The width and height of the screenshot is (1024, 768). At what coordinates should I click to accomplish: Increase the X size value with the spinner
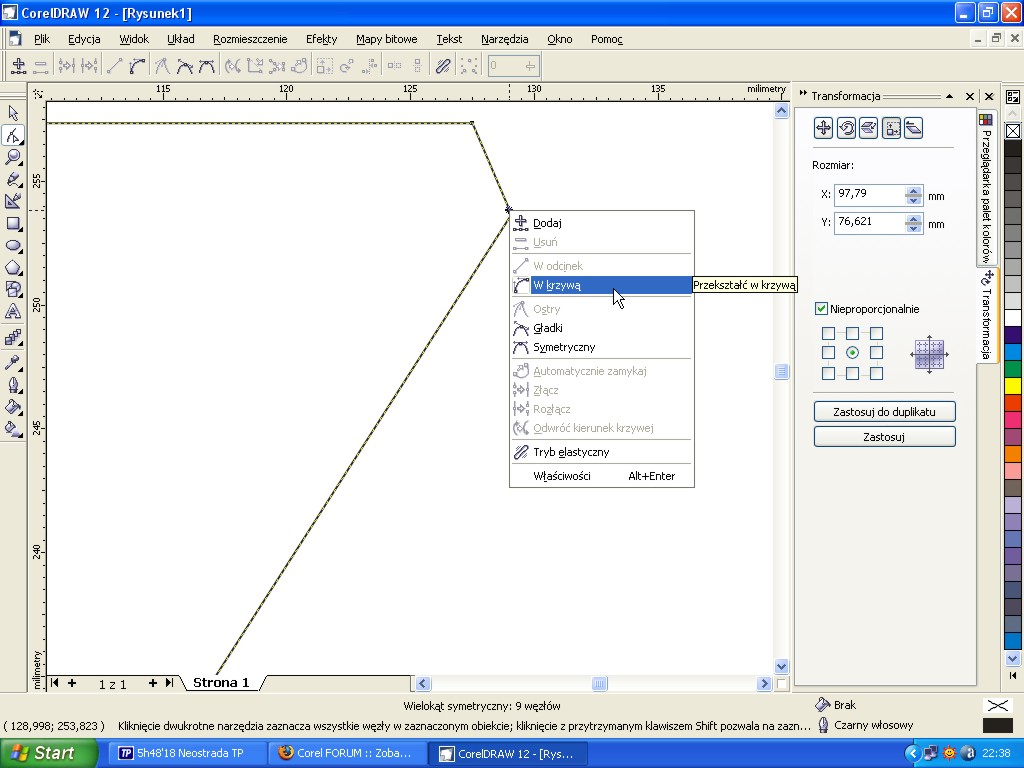[913, 190]
